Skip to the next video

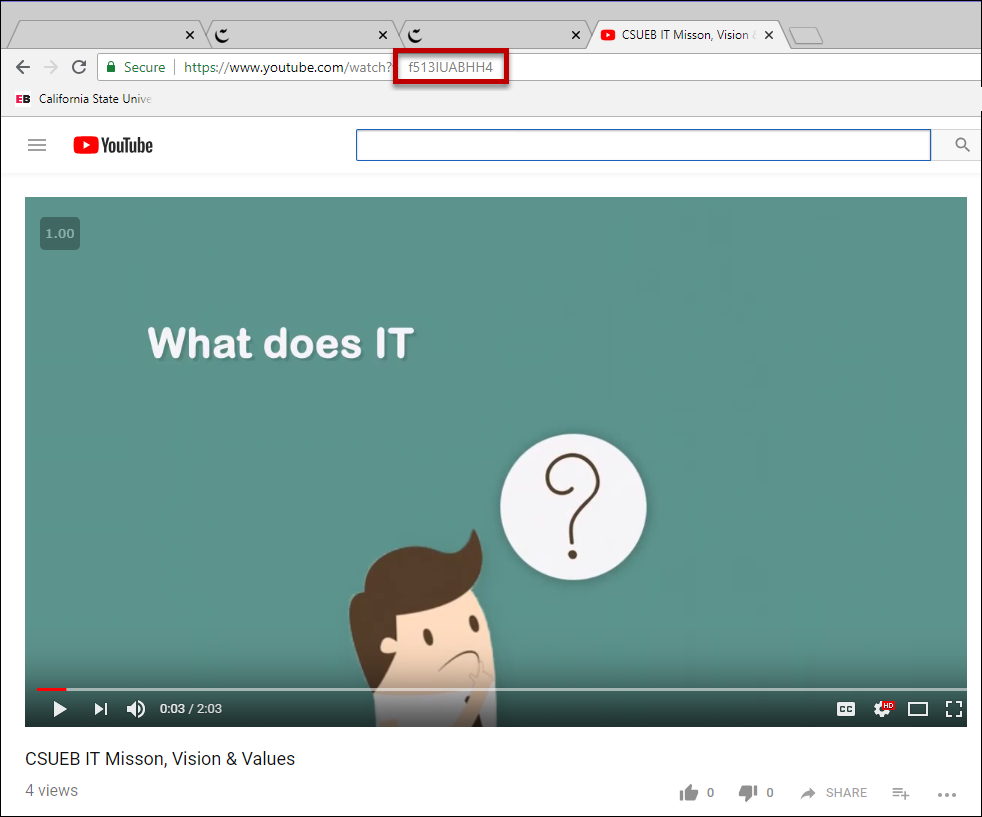coord(101,709)
